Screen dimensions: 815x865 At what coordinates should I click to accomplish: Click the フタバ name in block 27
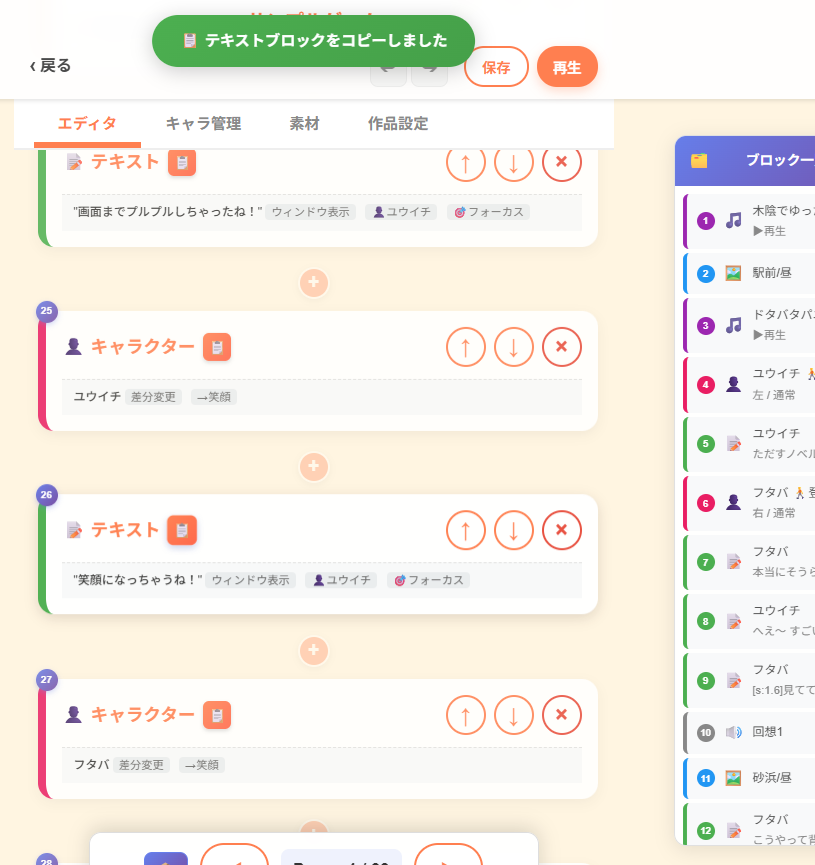click(91, 765)
